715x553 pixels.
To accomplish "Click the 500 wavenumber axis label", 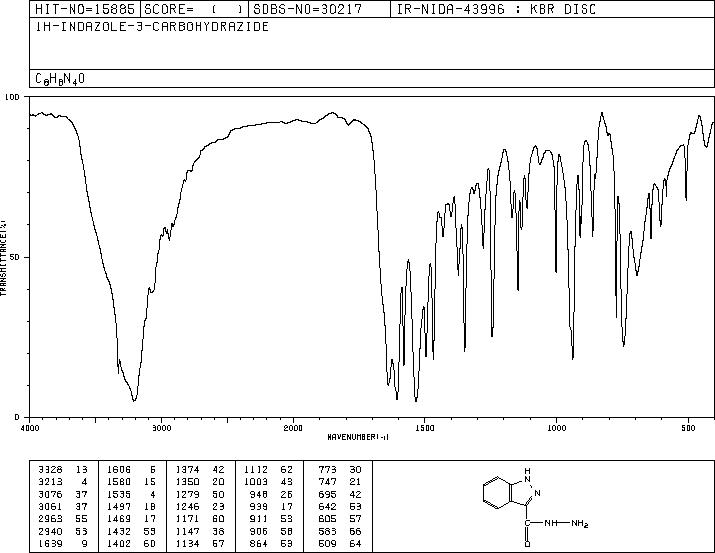I will click(x=688, y=428).
